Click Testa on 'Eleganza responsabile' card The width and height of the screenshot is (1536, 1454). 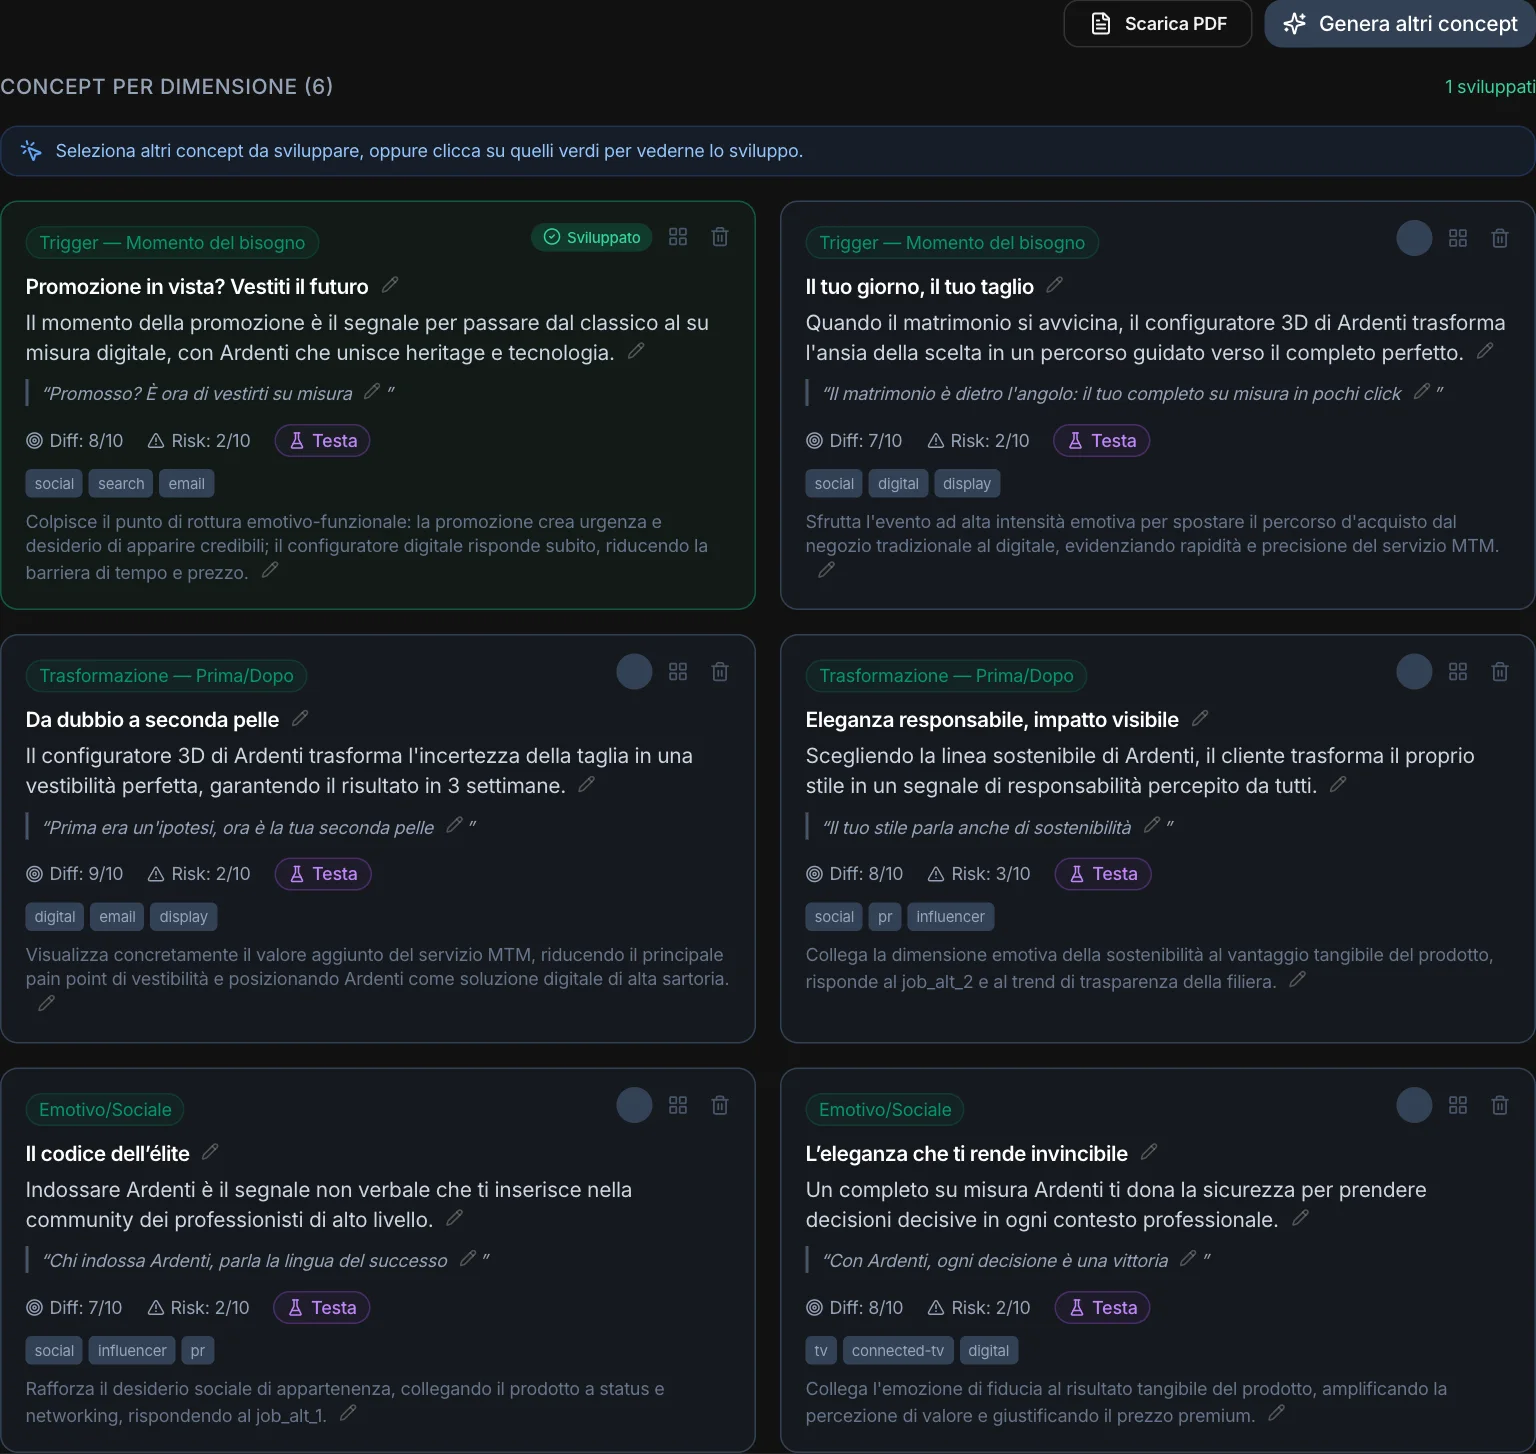tap(1103, 874)
